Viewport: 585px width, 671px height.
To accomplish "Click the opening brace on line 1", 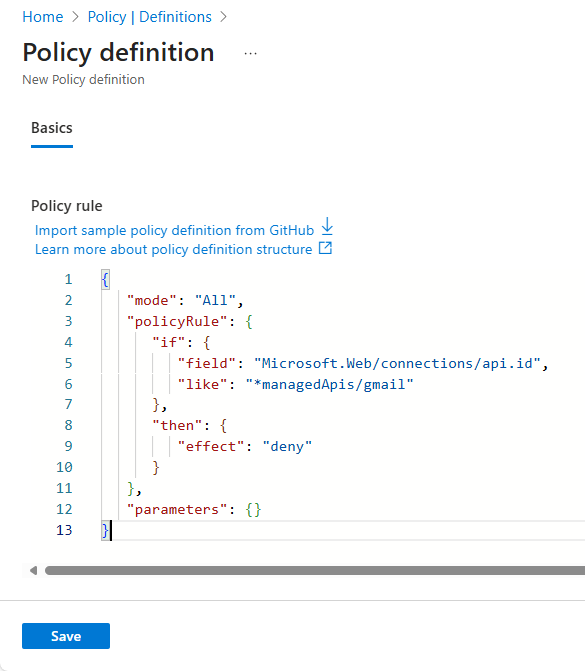I will click(x=105, y=279).
